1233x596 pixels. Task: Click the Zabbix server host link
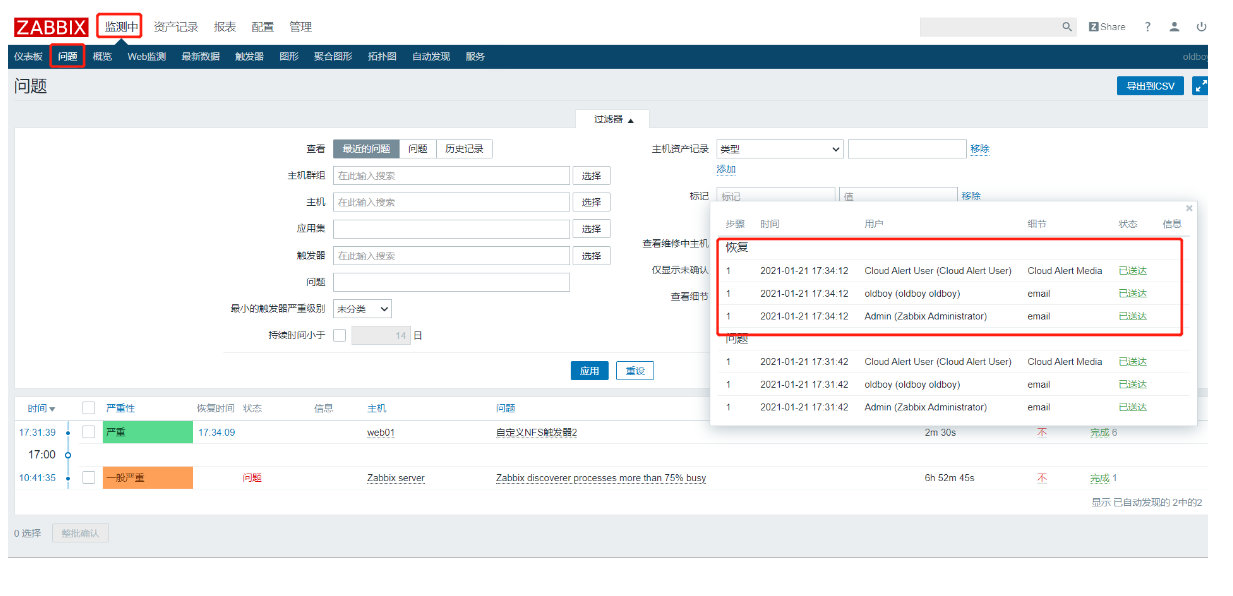tap(396, 478)
